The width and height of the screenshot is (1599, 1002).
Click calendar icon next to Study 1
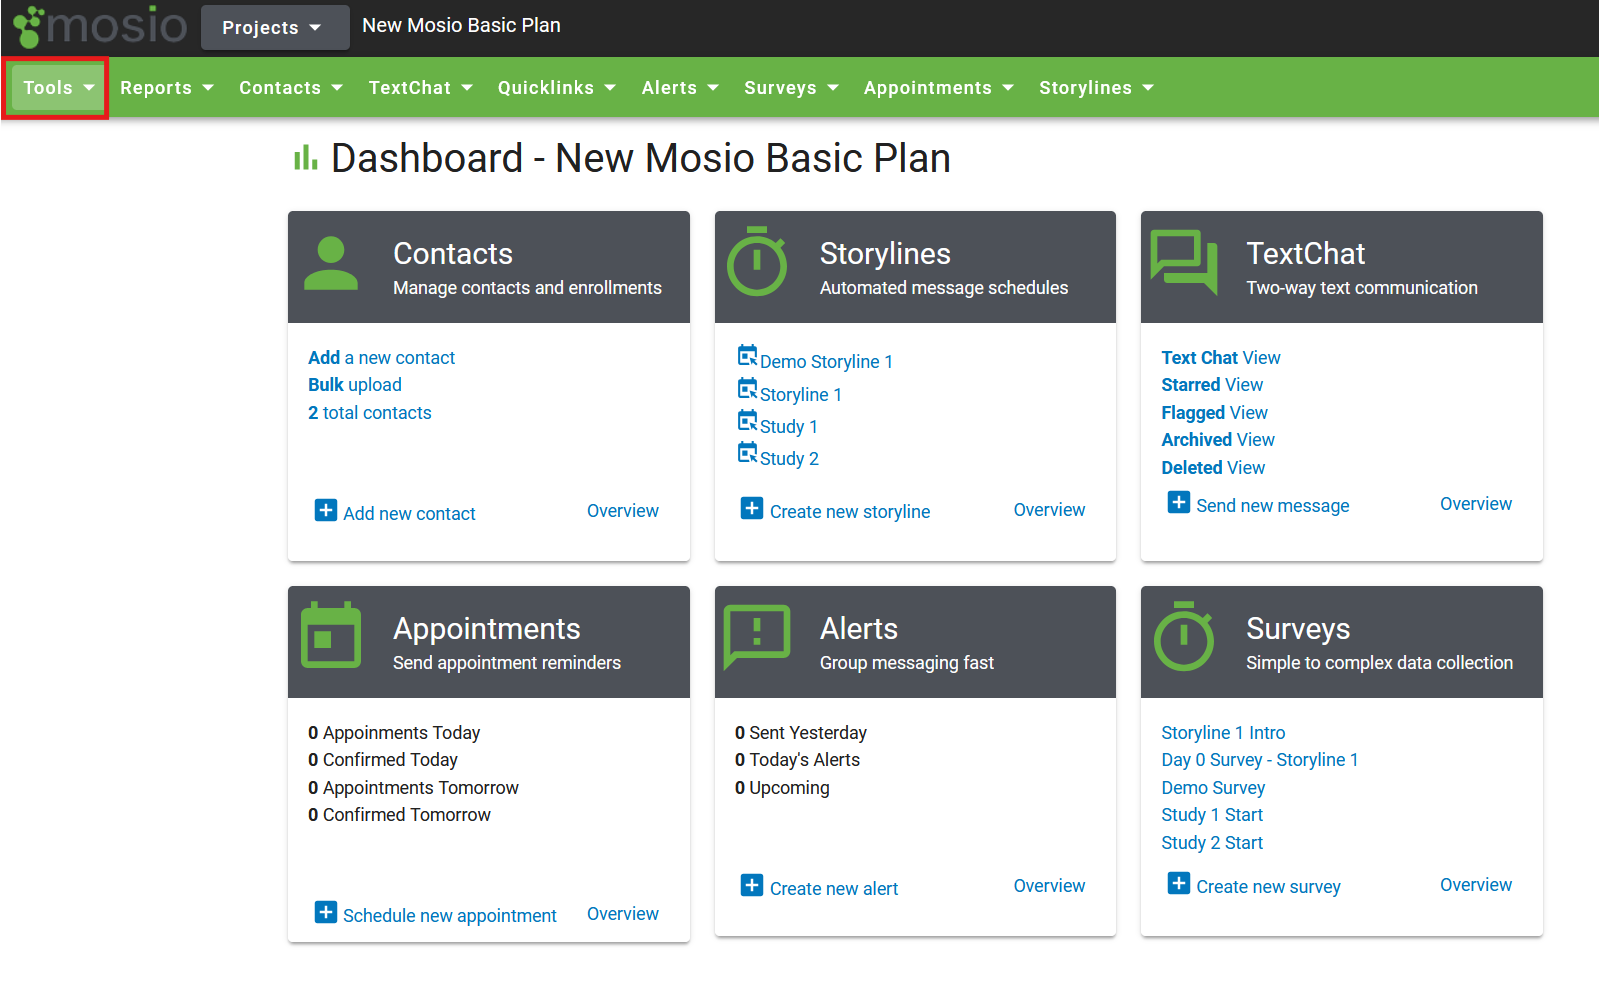click(747, 420)
